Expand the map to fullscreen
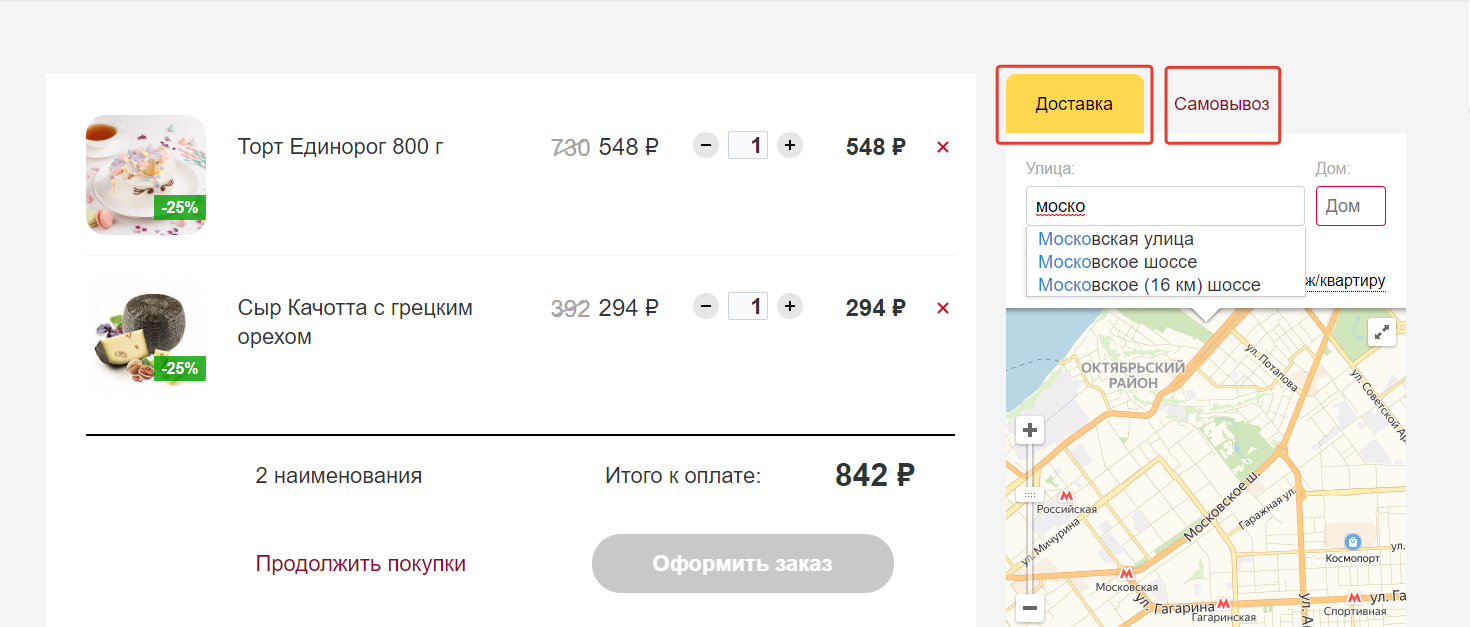 point(1383,333)
